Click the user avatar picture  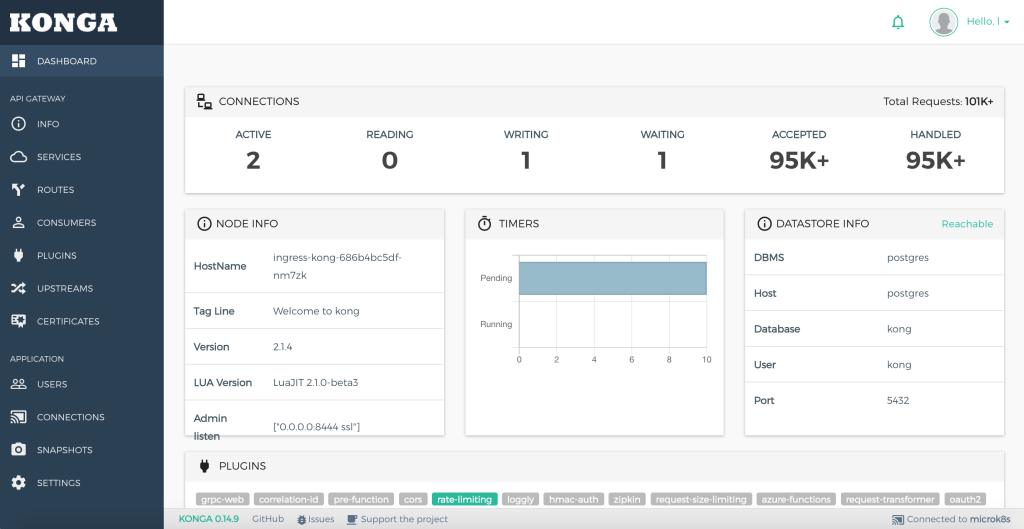[943, 22]
